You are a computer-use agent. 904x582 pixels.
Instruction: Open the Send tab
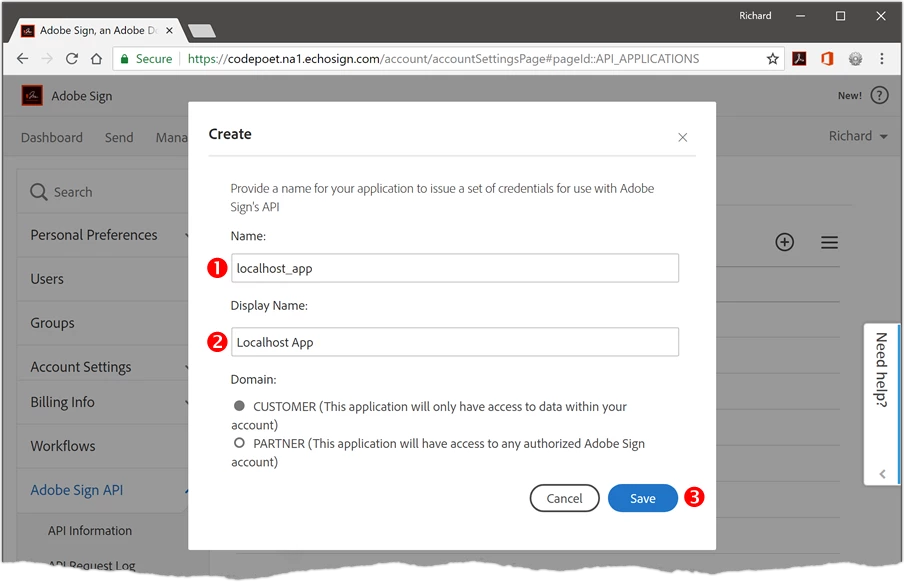(x=119, y=137)
